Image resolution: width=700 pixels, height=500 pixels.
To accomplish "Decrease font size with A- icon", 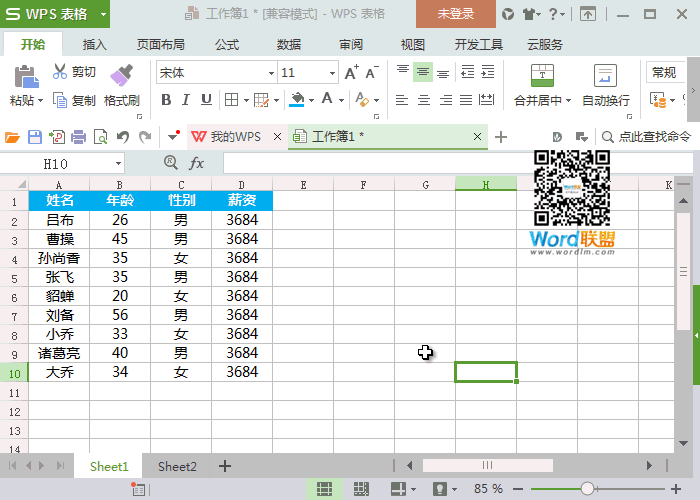I will click(371, 72).
